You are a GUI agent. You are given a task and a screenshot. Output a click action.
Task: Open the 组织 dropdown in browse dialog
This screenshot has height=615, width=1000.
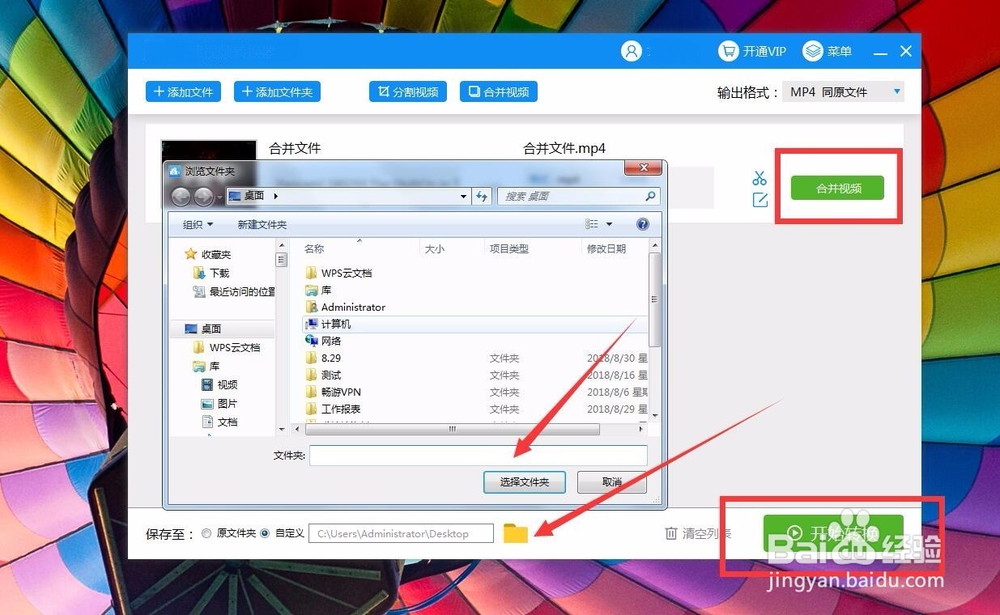point(198,224)
